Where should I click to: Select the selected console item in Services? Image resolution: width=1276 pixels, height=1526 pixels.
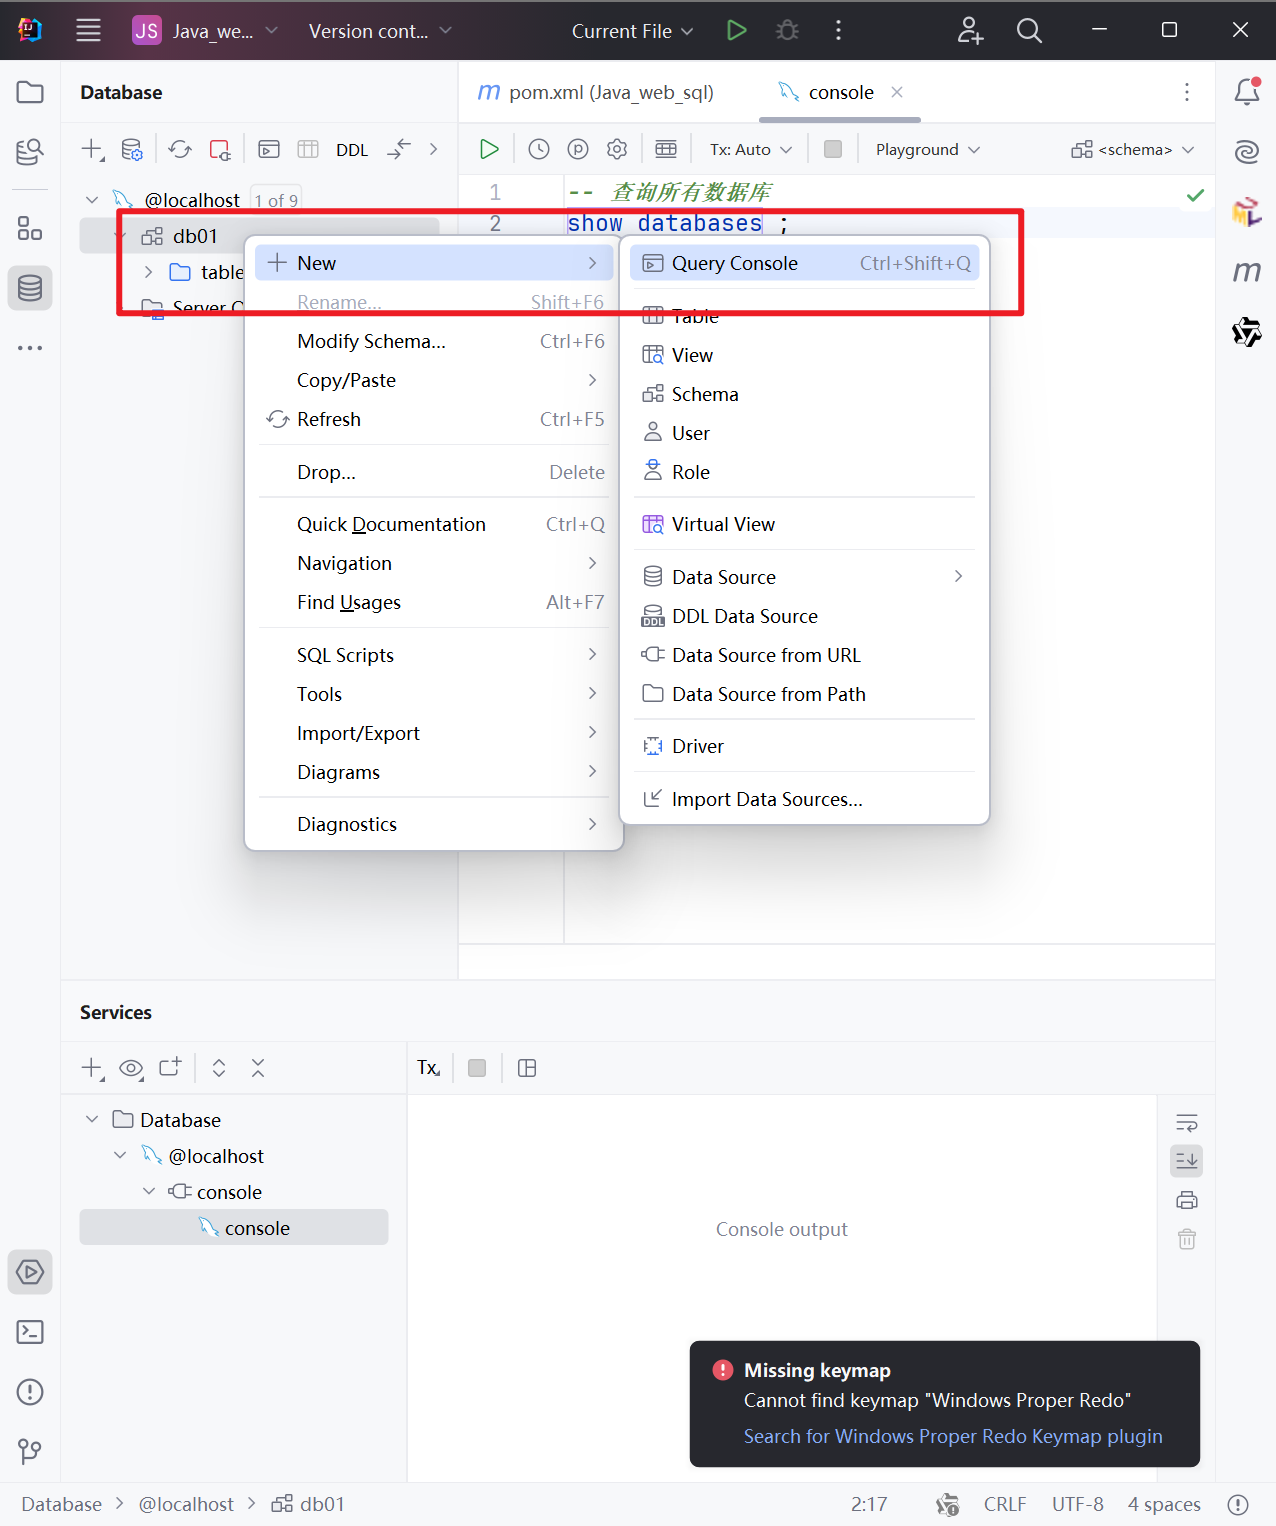tap(234, 1227)
